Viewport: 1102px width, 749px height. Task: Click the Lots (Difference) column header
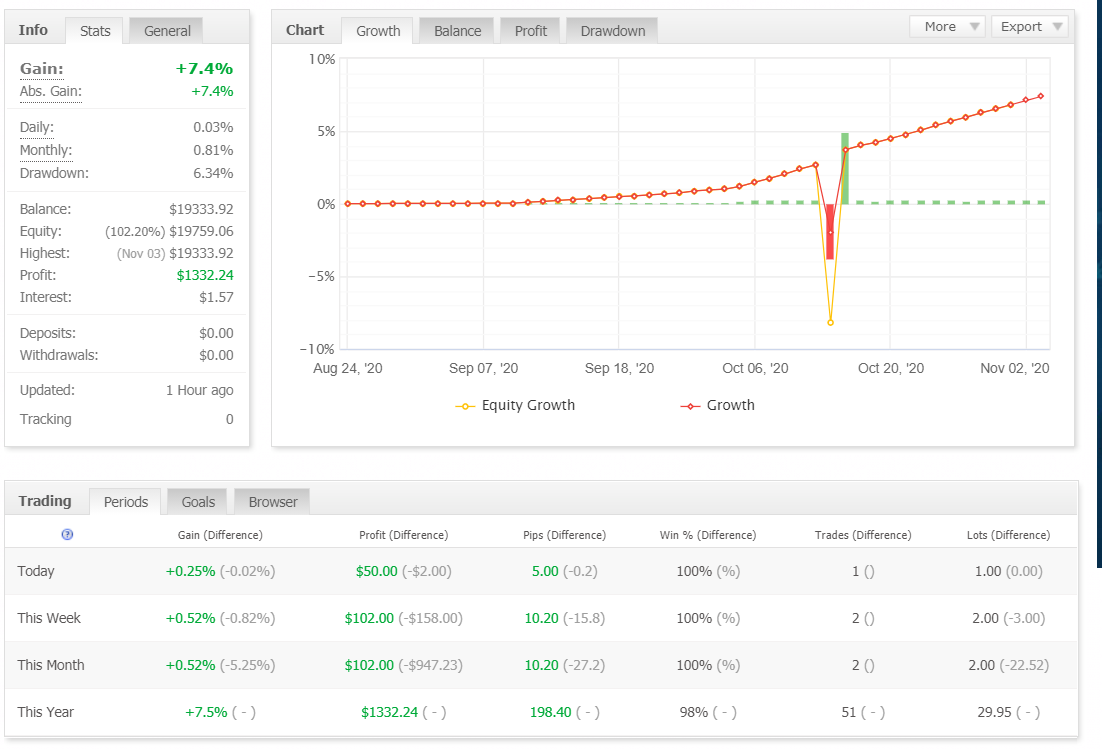click(1009, 535)
